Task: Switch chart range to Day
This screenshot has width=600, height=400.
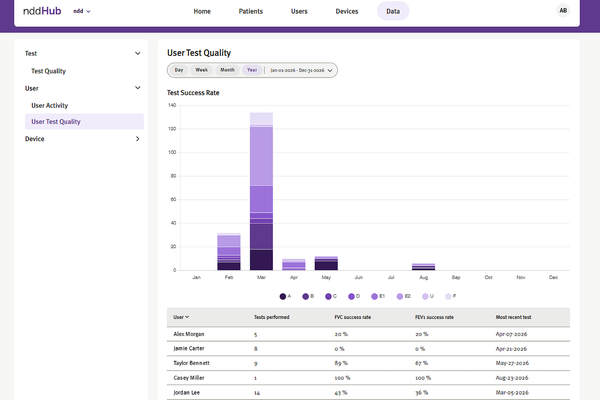Action: (179, 70)
